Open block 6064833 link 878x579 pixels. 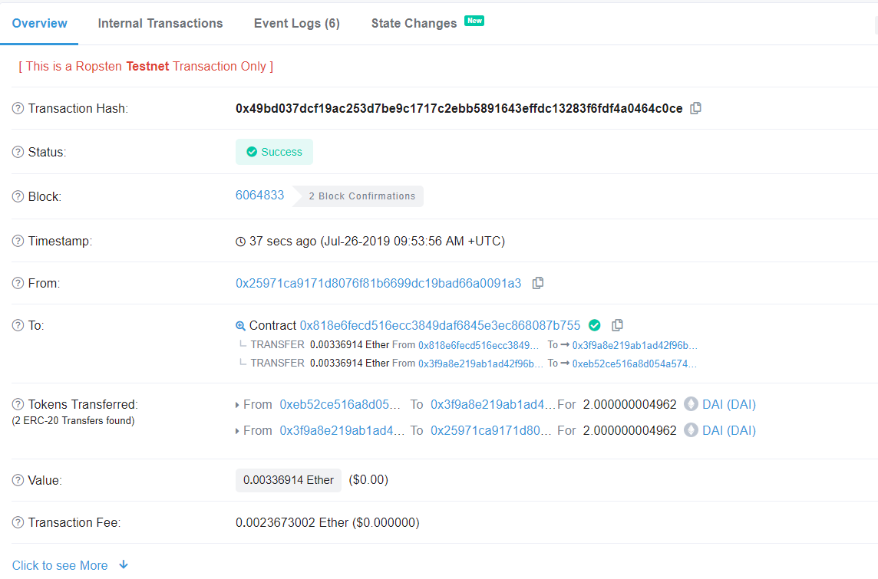click(x=260, y=195)
